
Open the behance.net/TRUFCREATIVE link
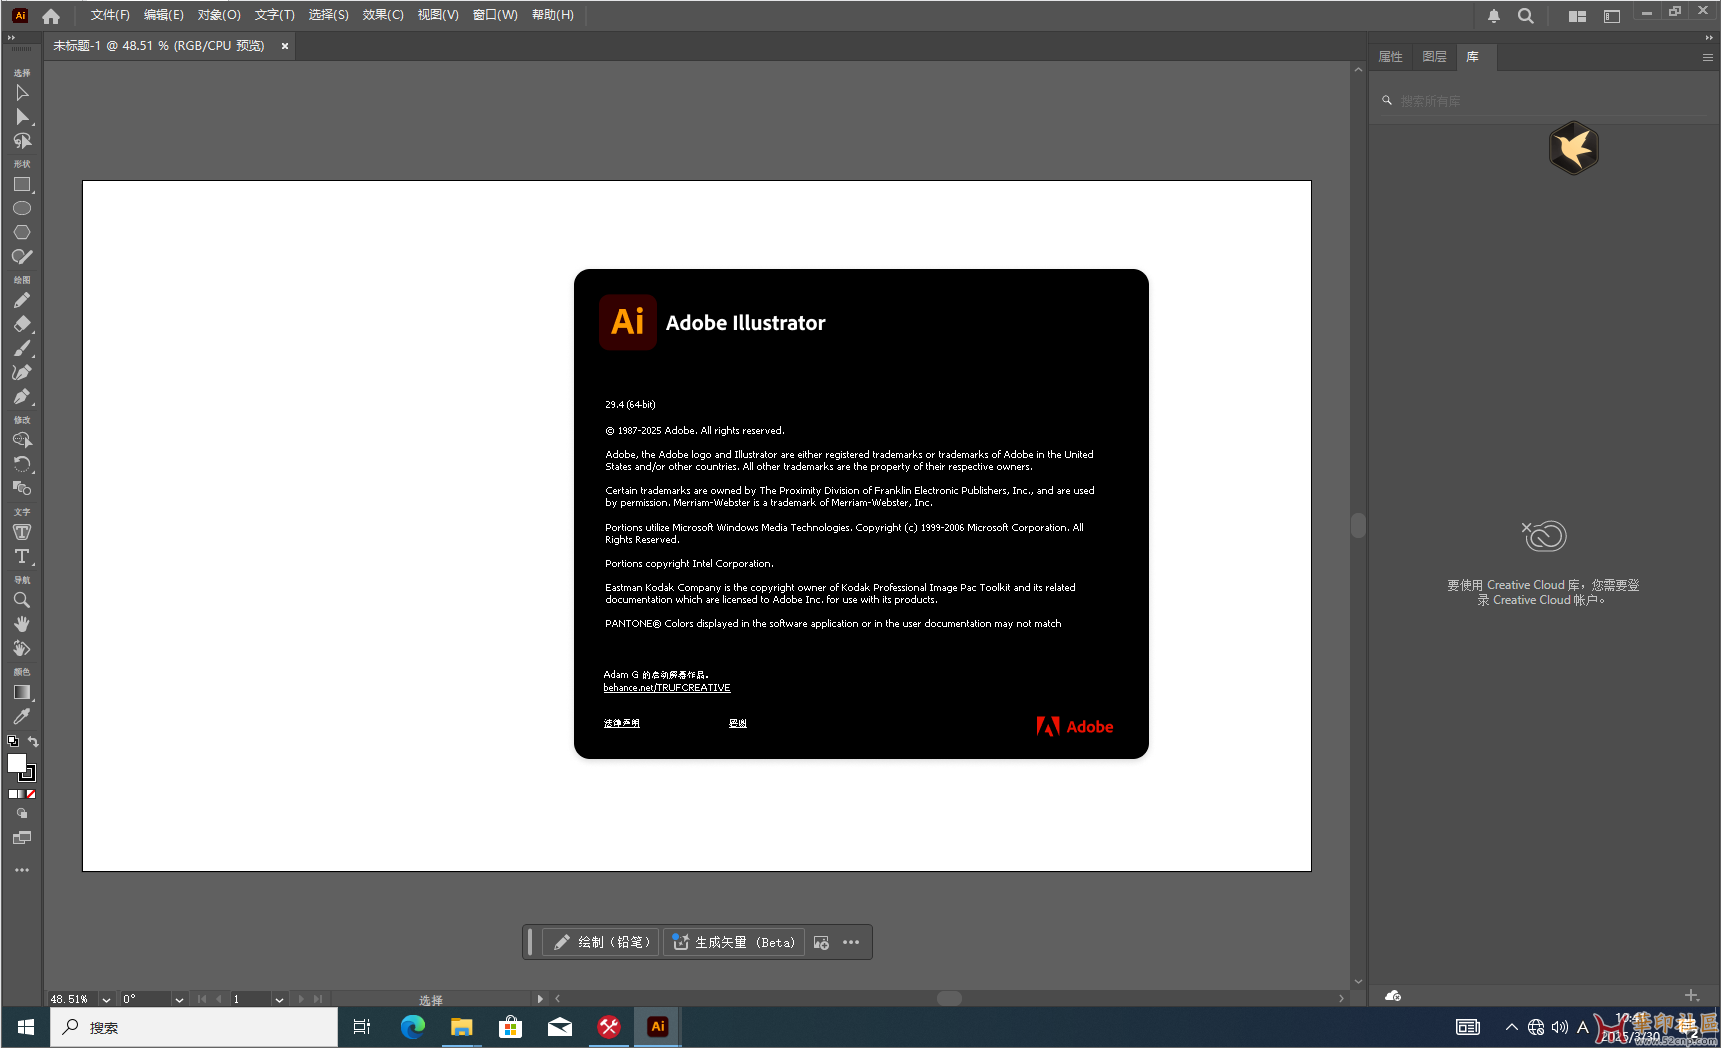click(x=667, y=688)
